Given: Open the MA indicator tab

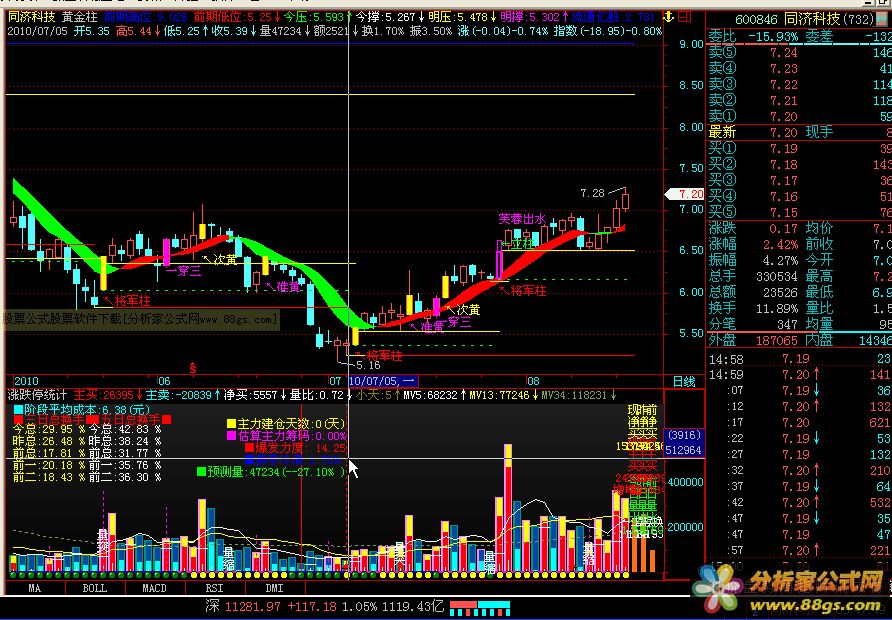Looking at the screenshot, I should click(35, 588).
